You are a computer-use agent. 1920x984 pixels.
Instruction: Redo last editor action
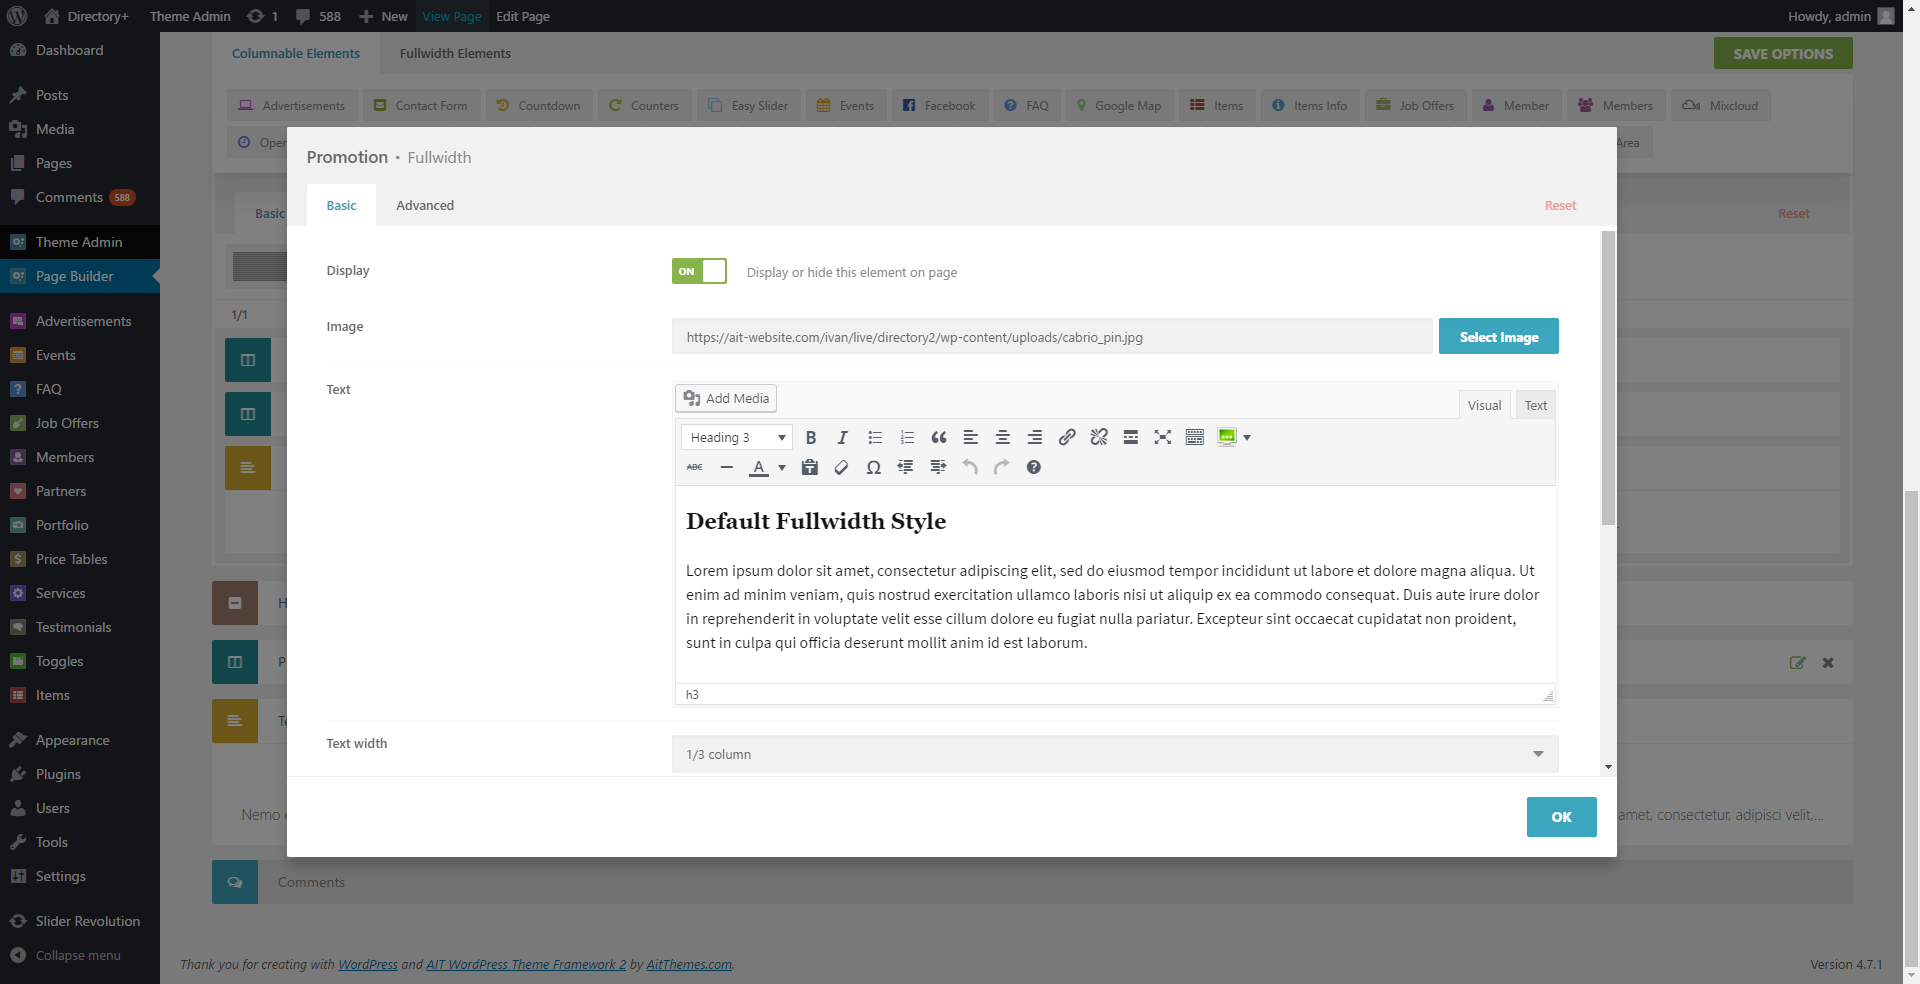click(x=1002, y=467)
